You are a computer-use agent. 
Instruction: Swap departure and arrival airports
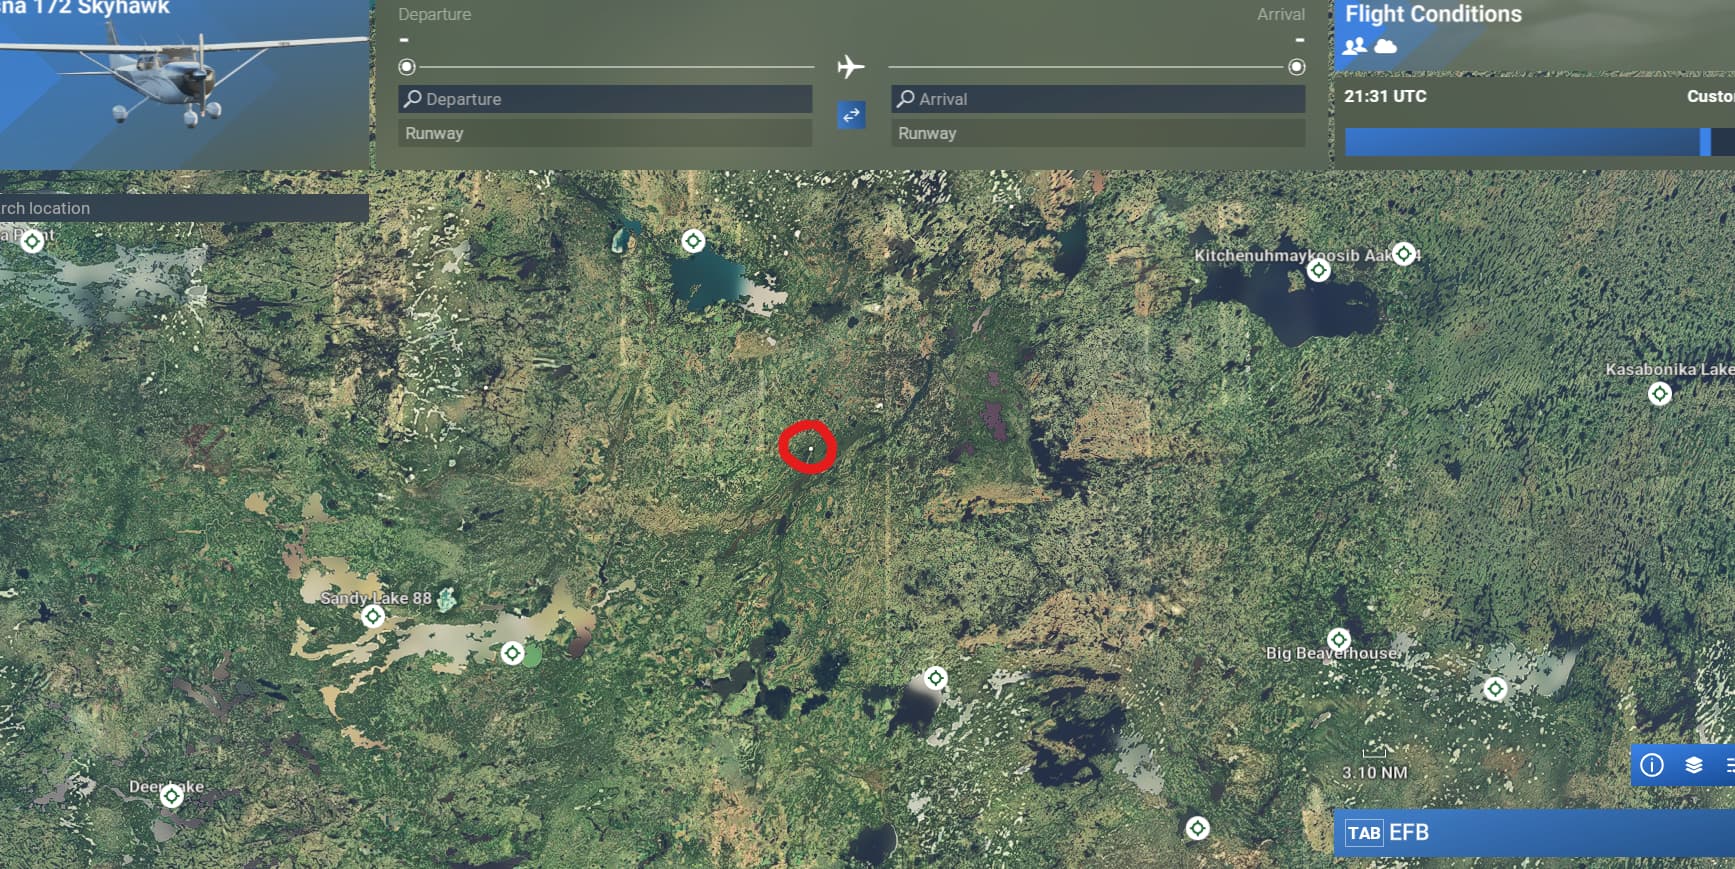click(850, 116)
